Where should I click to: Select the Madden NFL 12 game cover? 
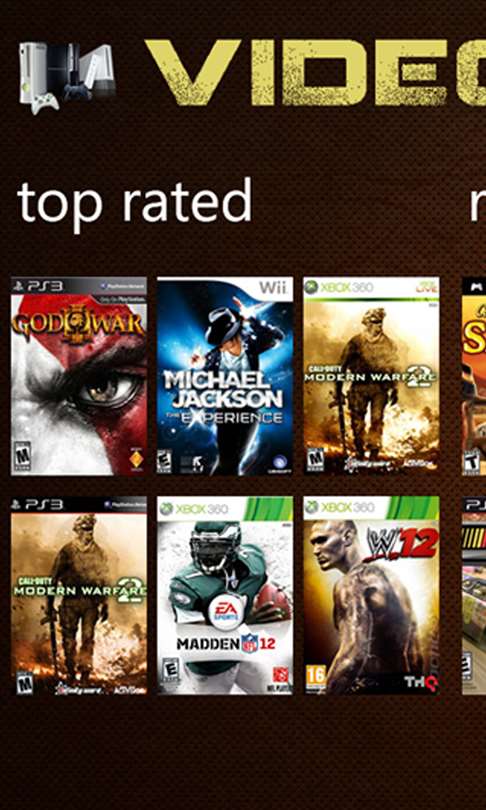point(225,596)
